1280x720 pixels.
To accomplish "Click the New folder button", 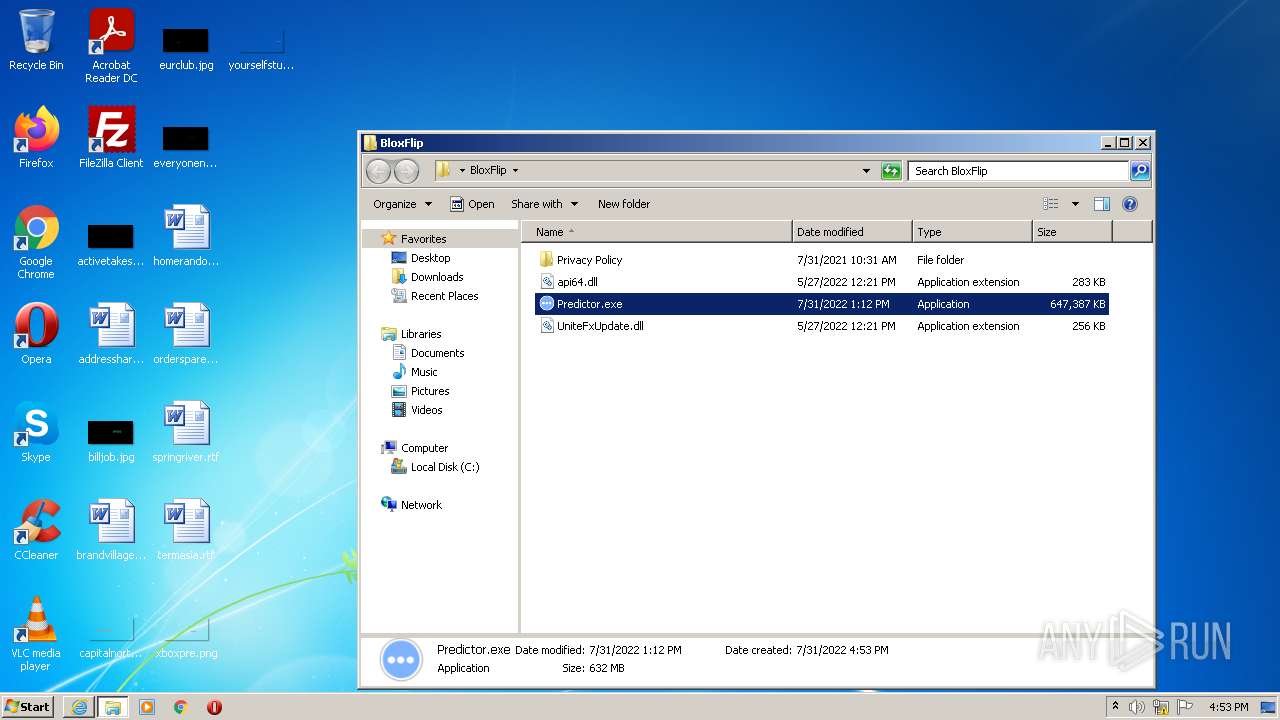I will (x=624, y=204).
